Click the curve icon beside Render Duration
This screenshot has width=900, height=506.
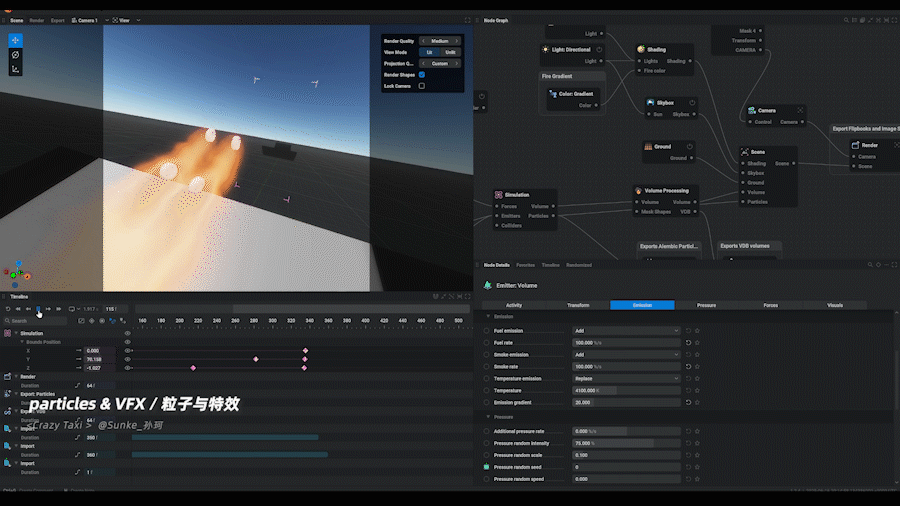(x=77, y=386)
